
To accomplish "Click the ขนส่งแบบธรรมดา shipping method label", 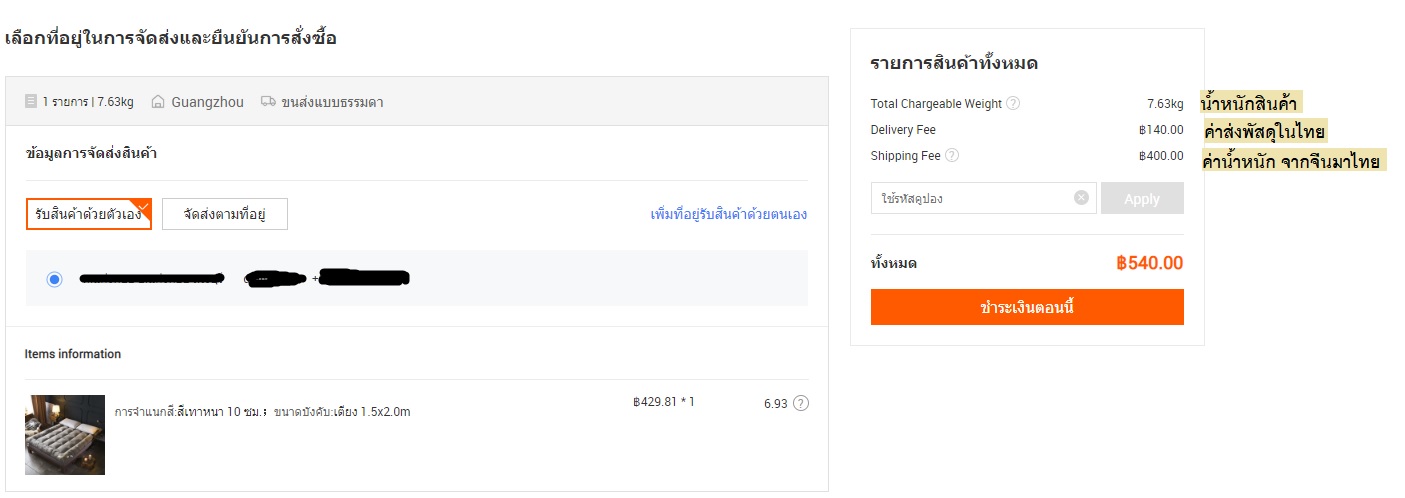I will (332, 102).
